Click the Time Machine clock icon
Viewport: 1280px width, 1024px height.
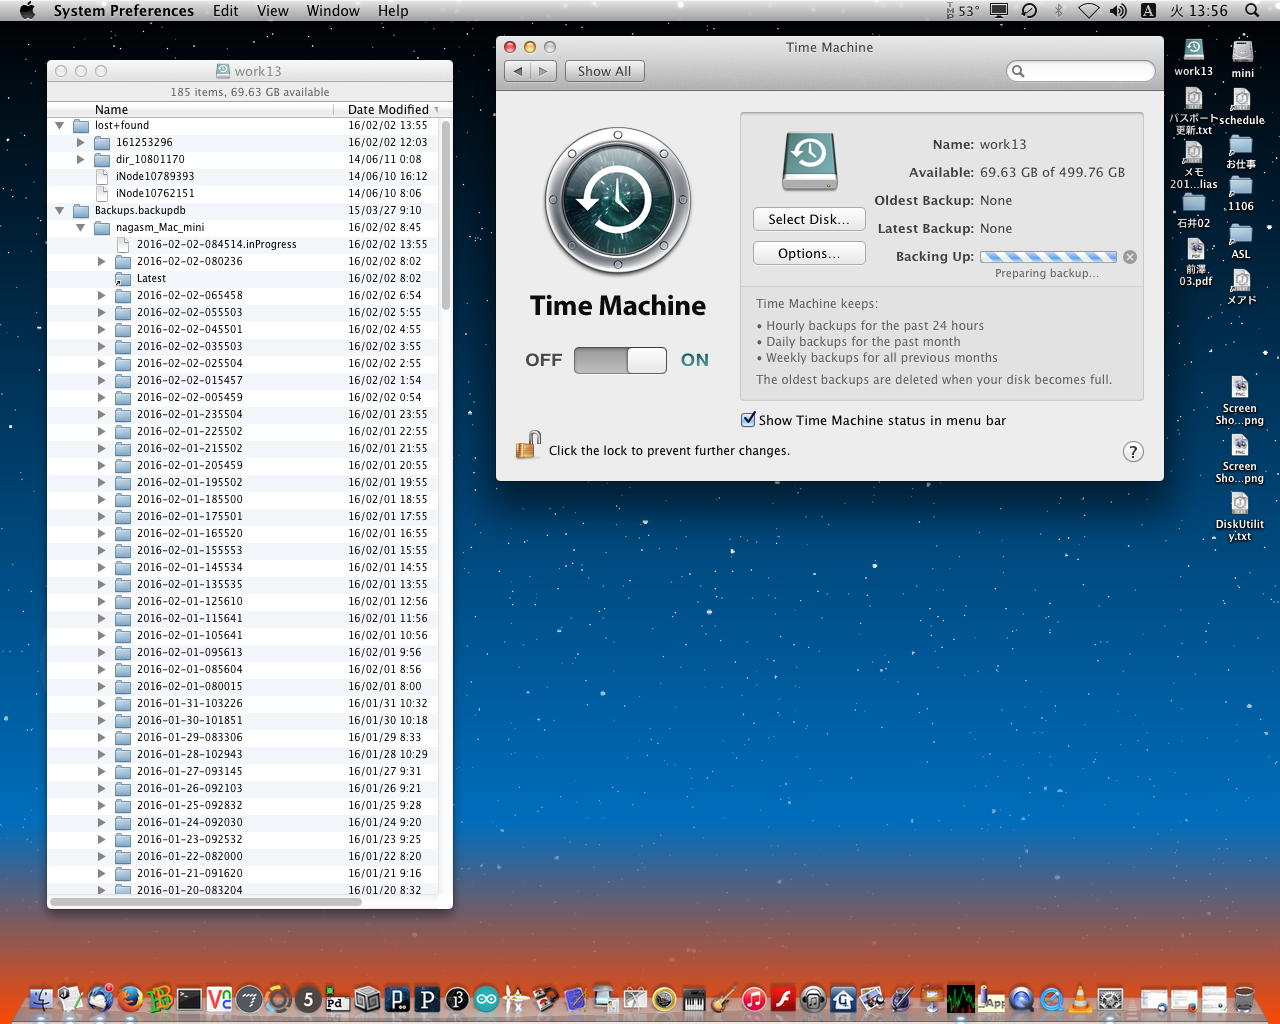tap(617, 202)
